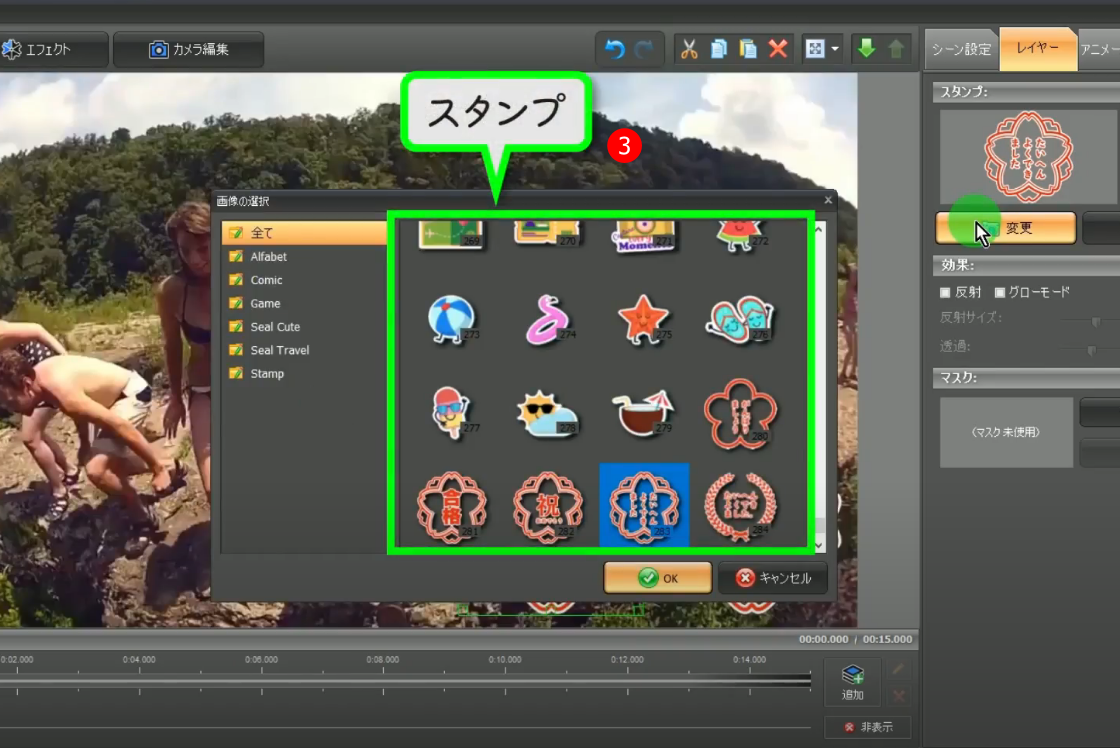Open the カメラ編集 tab
Screen dimensions: 1120x748
189,49
